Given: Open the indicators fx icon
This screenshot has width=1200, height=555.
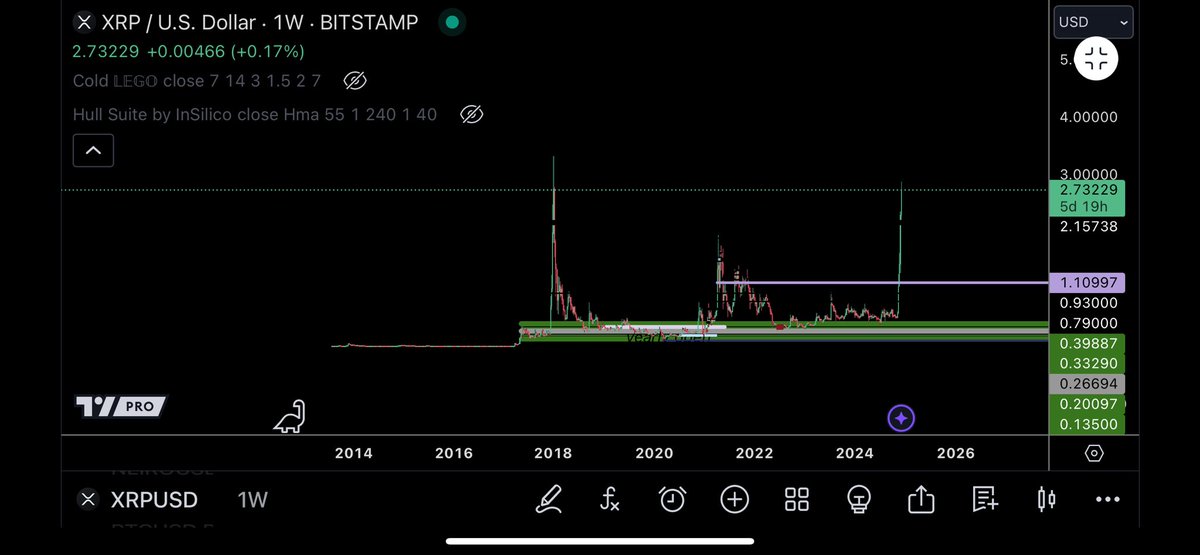Looking at the screenshot, I should (610, 498).
